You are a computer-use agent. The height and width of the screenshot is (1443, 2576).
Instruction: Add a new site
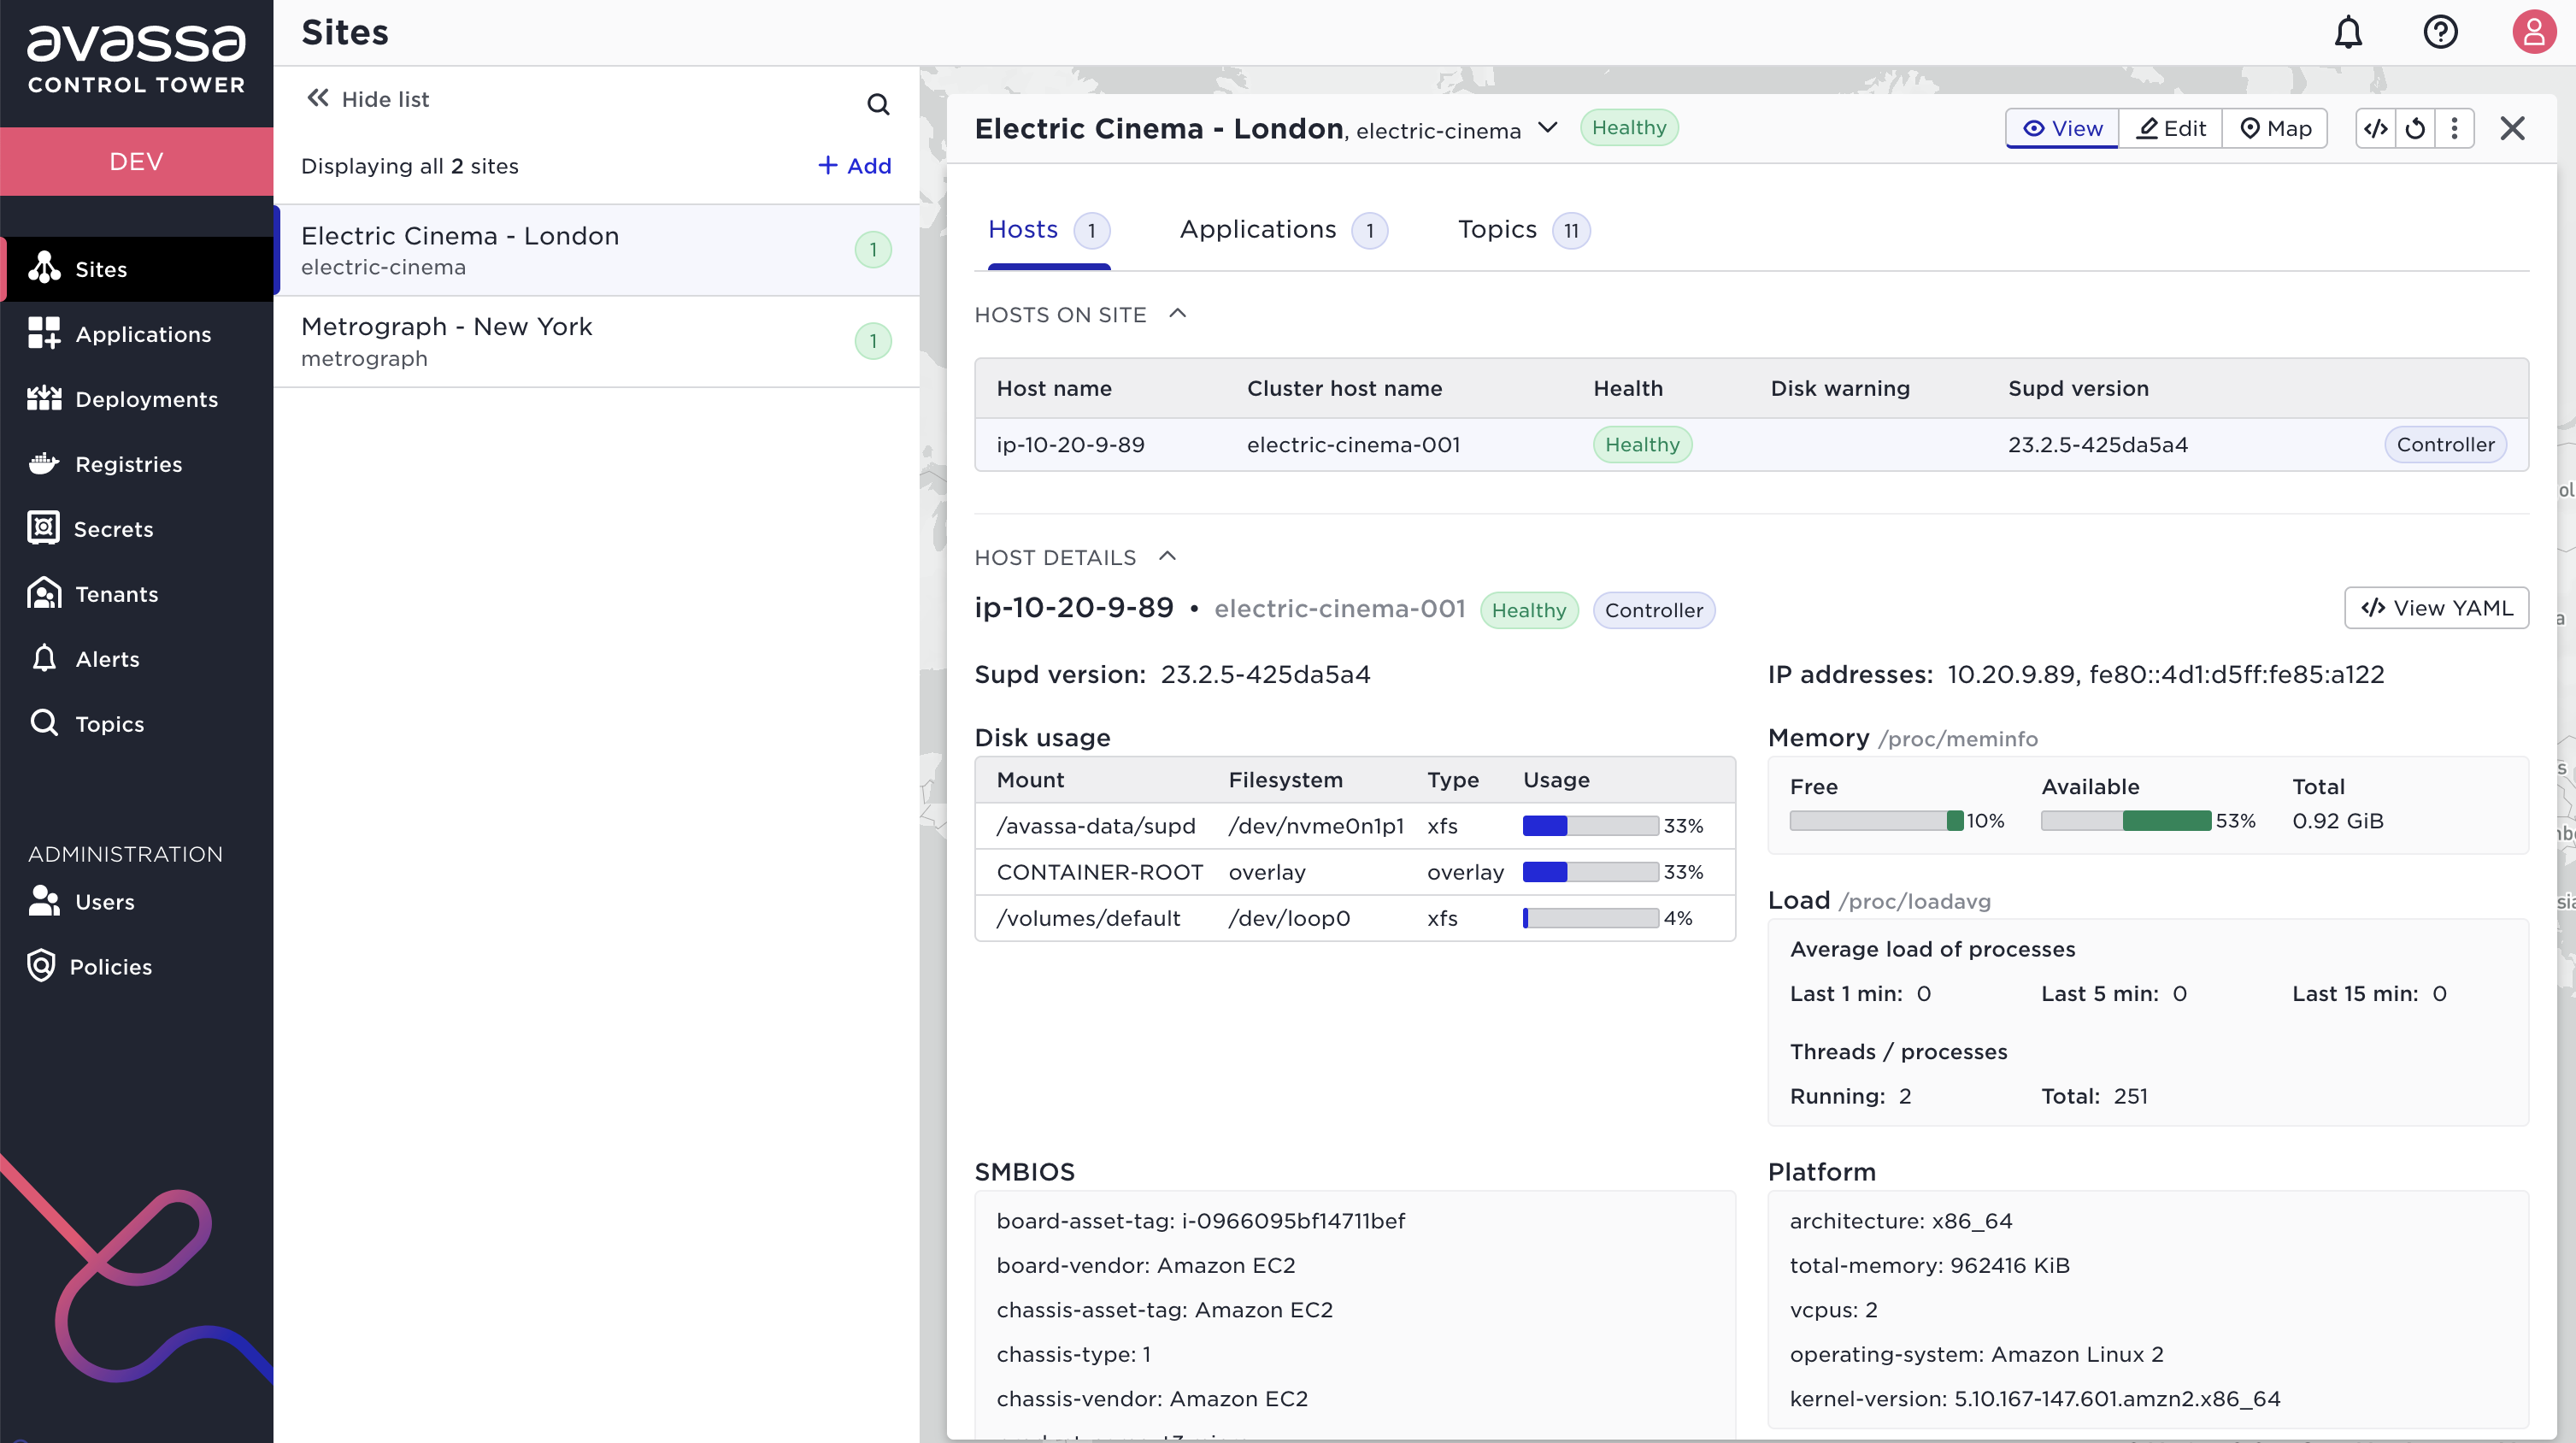855,165
